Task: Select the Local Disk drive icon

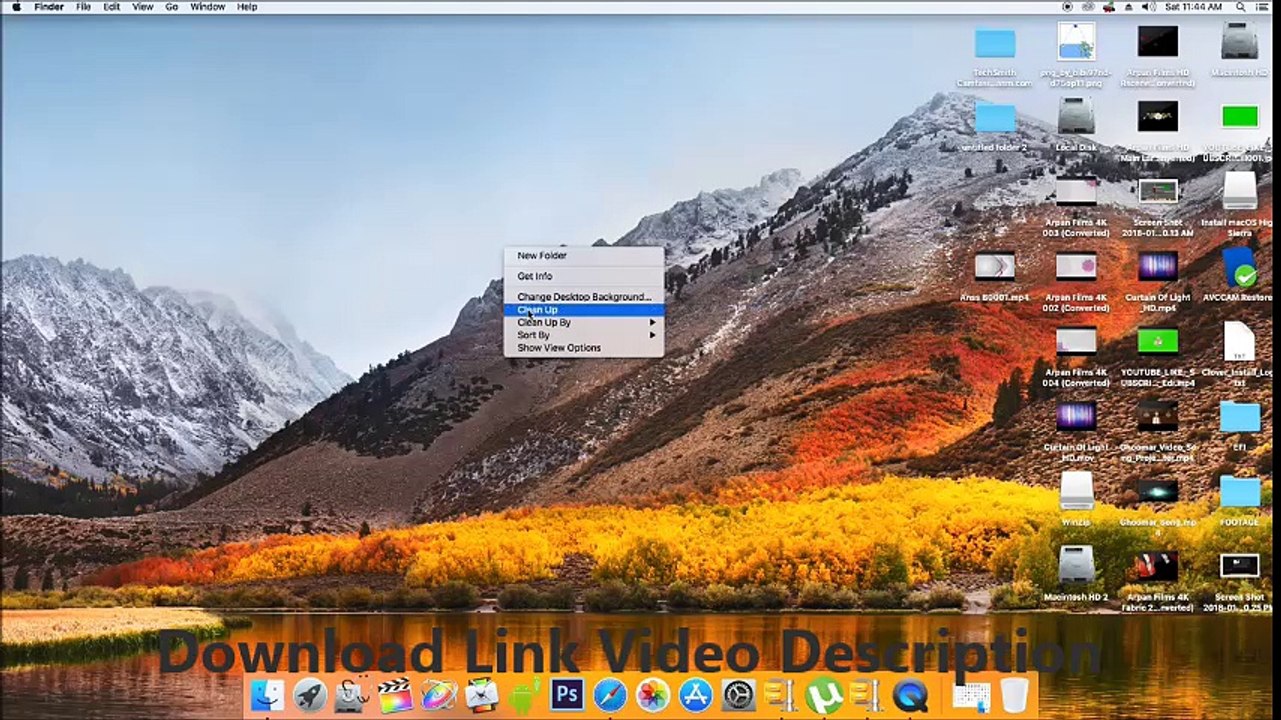Action: point(1076,116)
